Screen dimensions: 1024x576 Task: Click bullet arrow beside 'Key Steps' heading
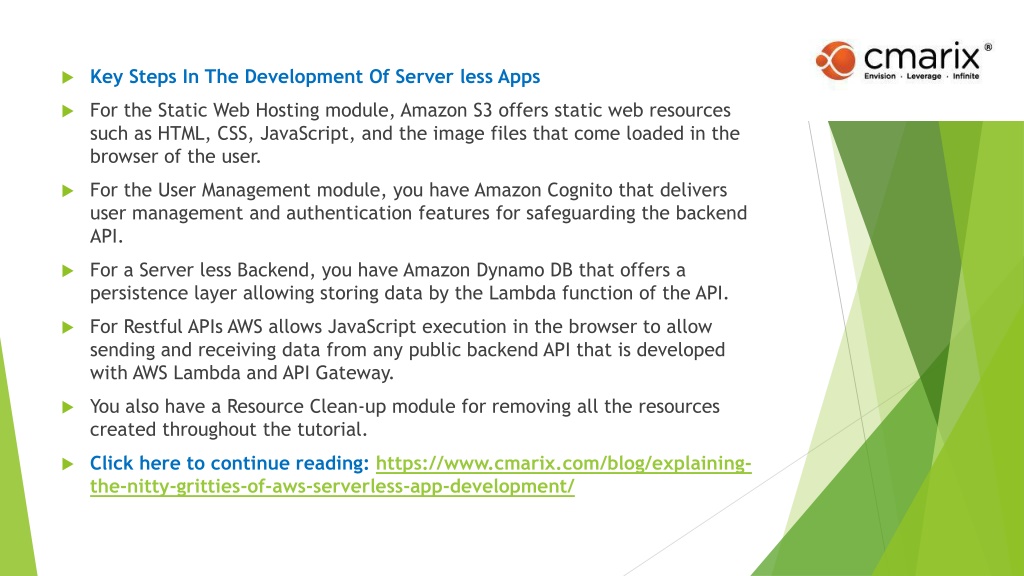(x=68, y=77)
